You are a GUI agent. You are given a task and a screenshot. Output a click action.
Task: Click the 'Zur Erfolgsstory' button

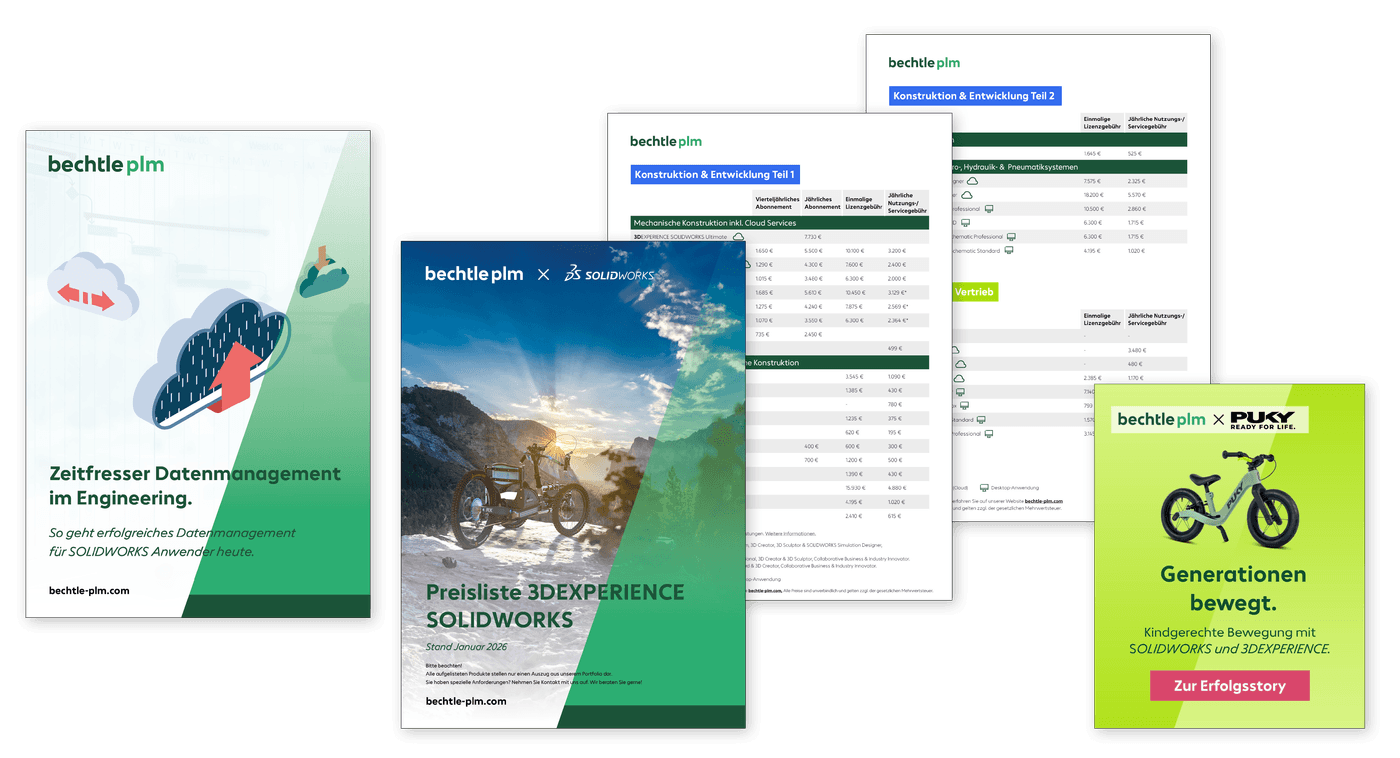(1229, 685)
